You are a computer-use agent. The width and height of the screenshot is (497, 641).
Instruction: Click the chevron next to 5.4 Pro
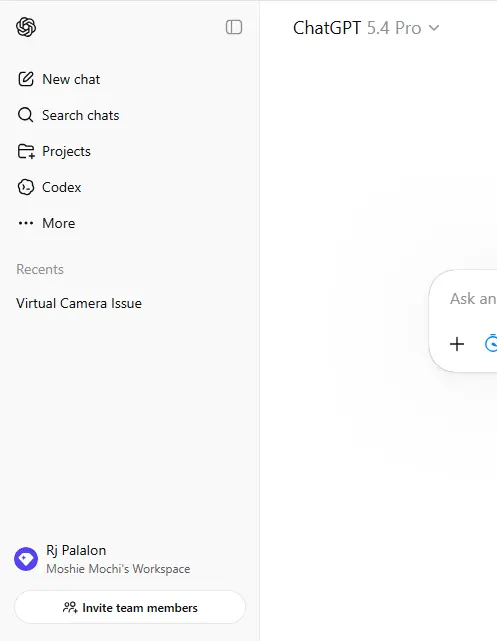[434, 28]
